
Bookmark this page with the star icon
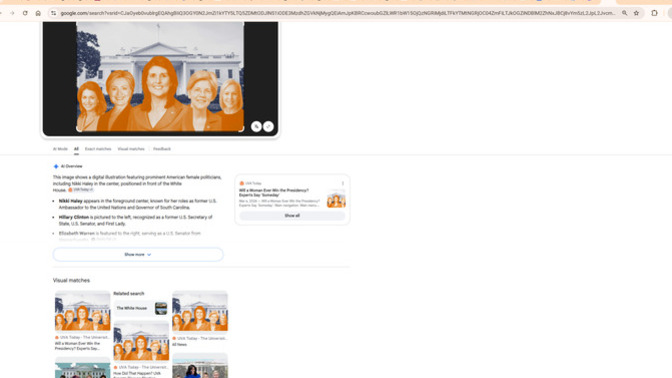coord(636,13)
